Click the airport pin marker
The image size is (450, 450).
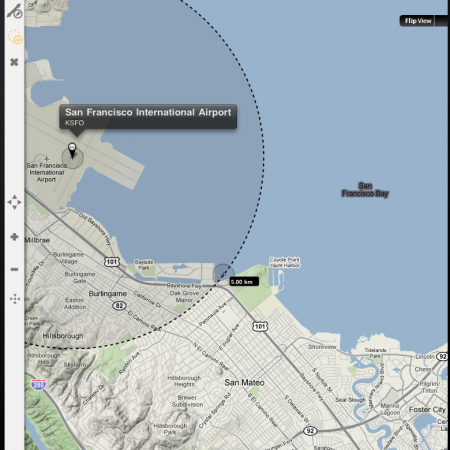pos(72,151)
